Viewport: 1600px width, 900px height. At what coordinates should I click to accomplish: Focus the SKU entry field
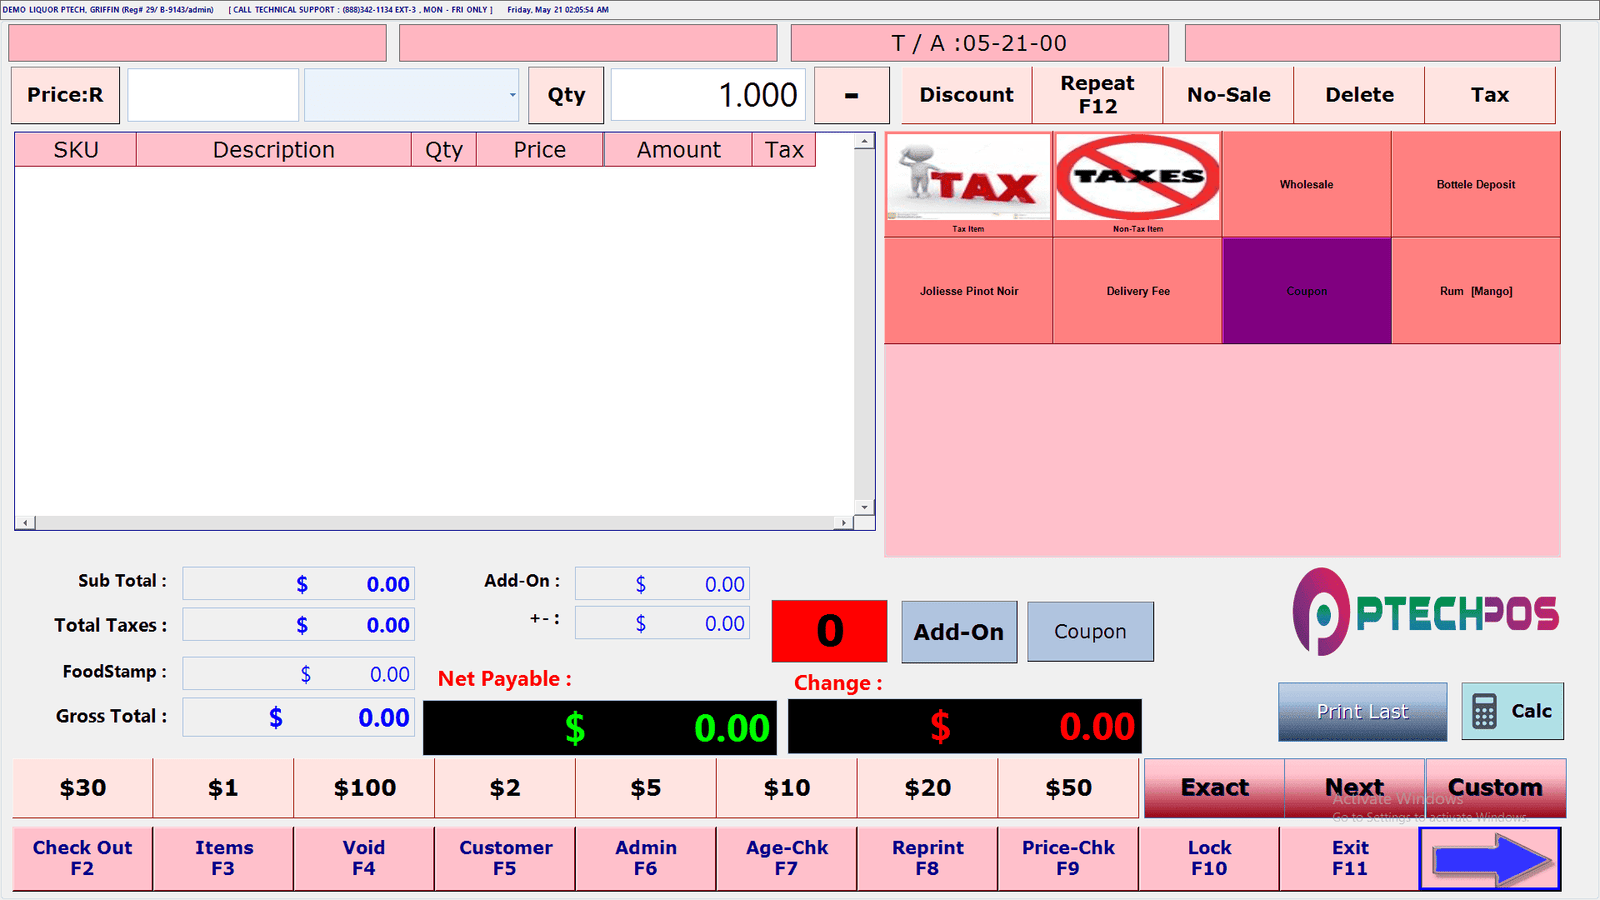(213, 95)
